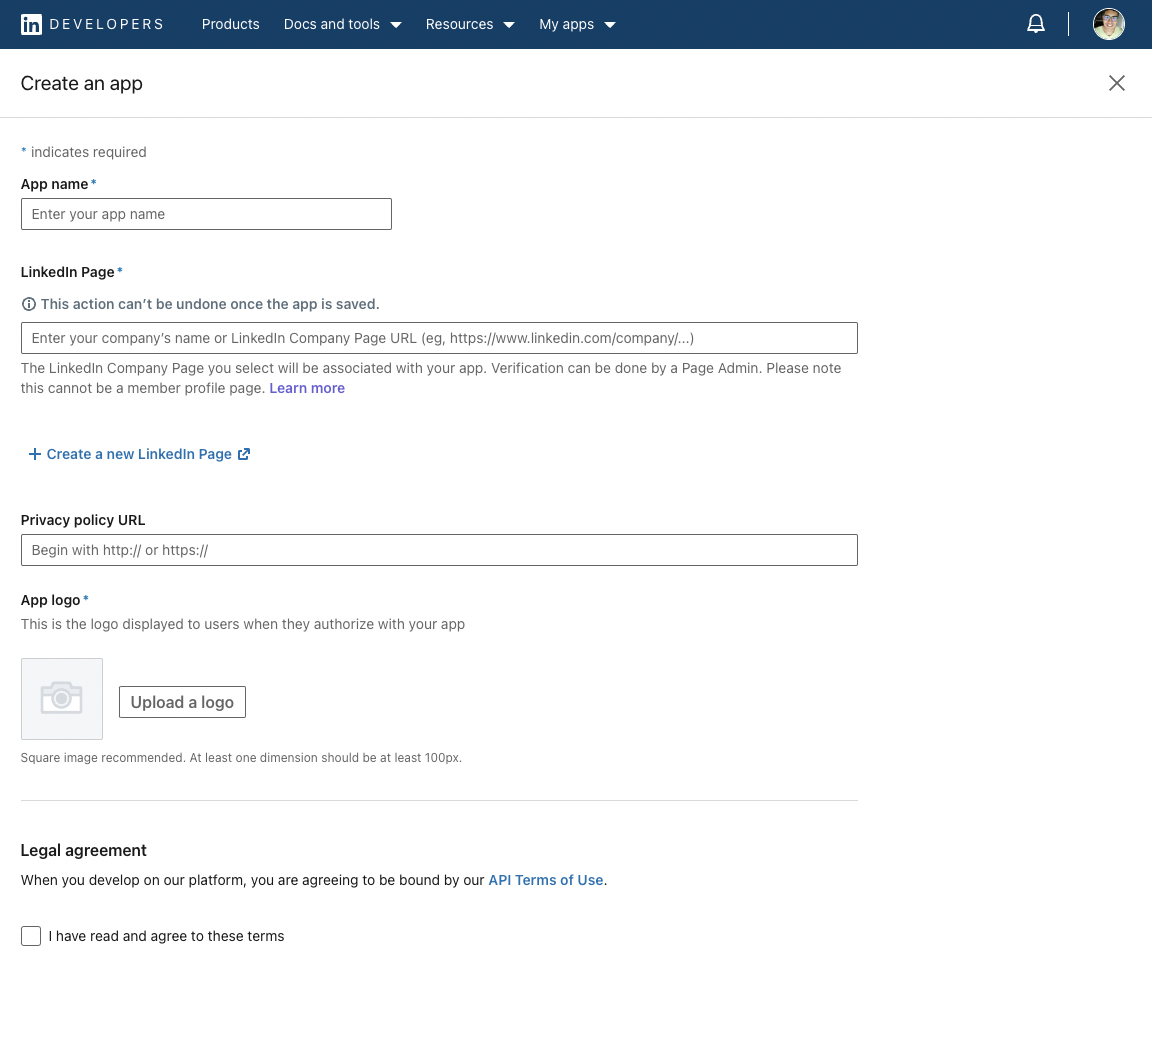This screenshot has width=1152, height=1052.
Task: Click the Upload a logo button
Action: coord(182,702)
